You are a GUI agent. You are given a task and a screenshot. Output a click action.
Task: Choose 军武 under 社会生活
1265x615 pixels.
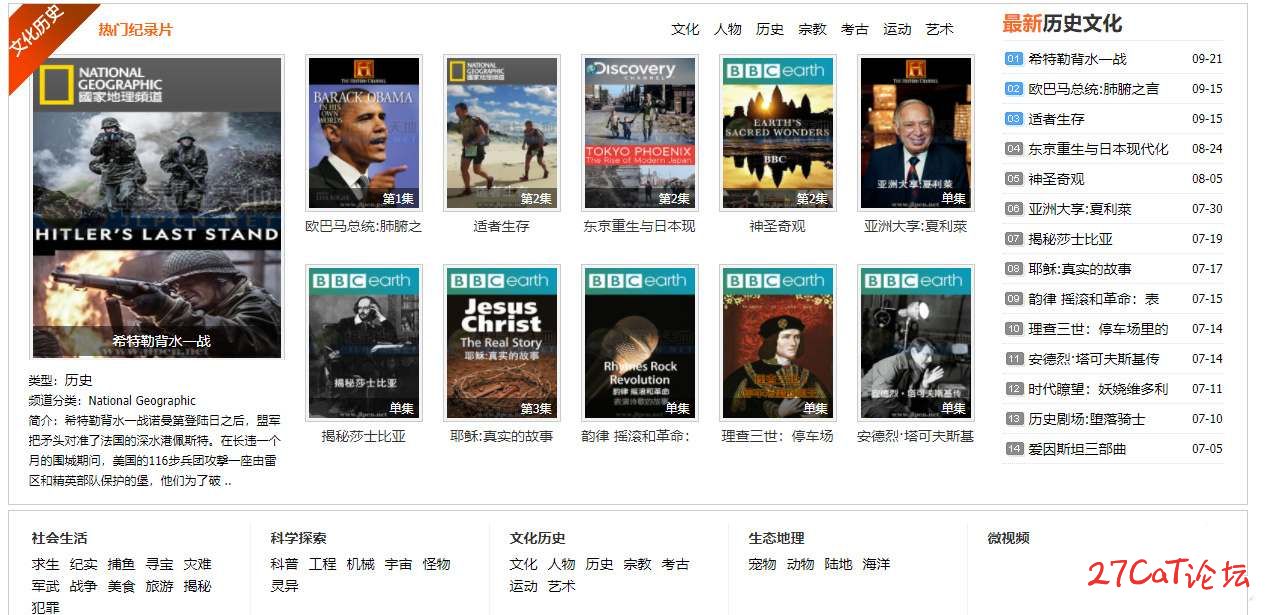pyautogui.click(x=45, y=586)
